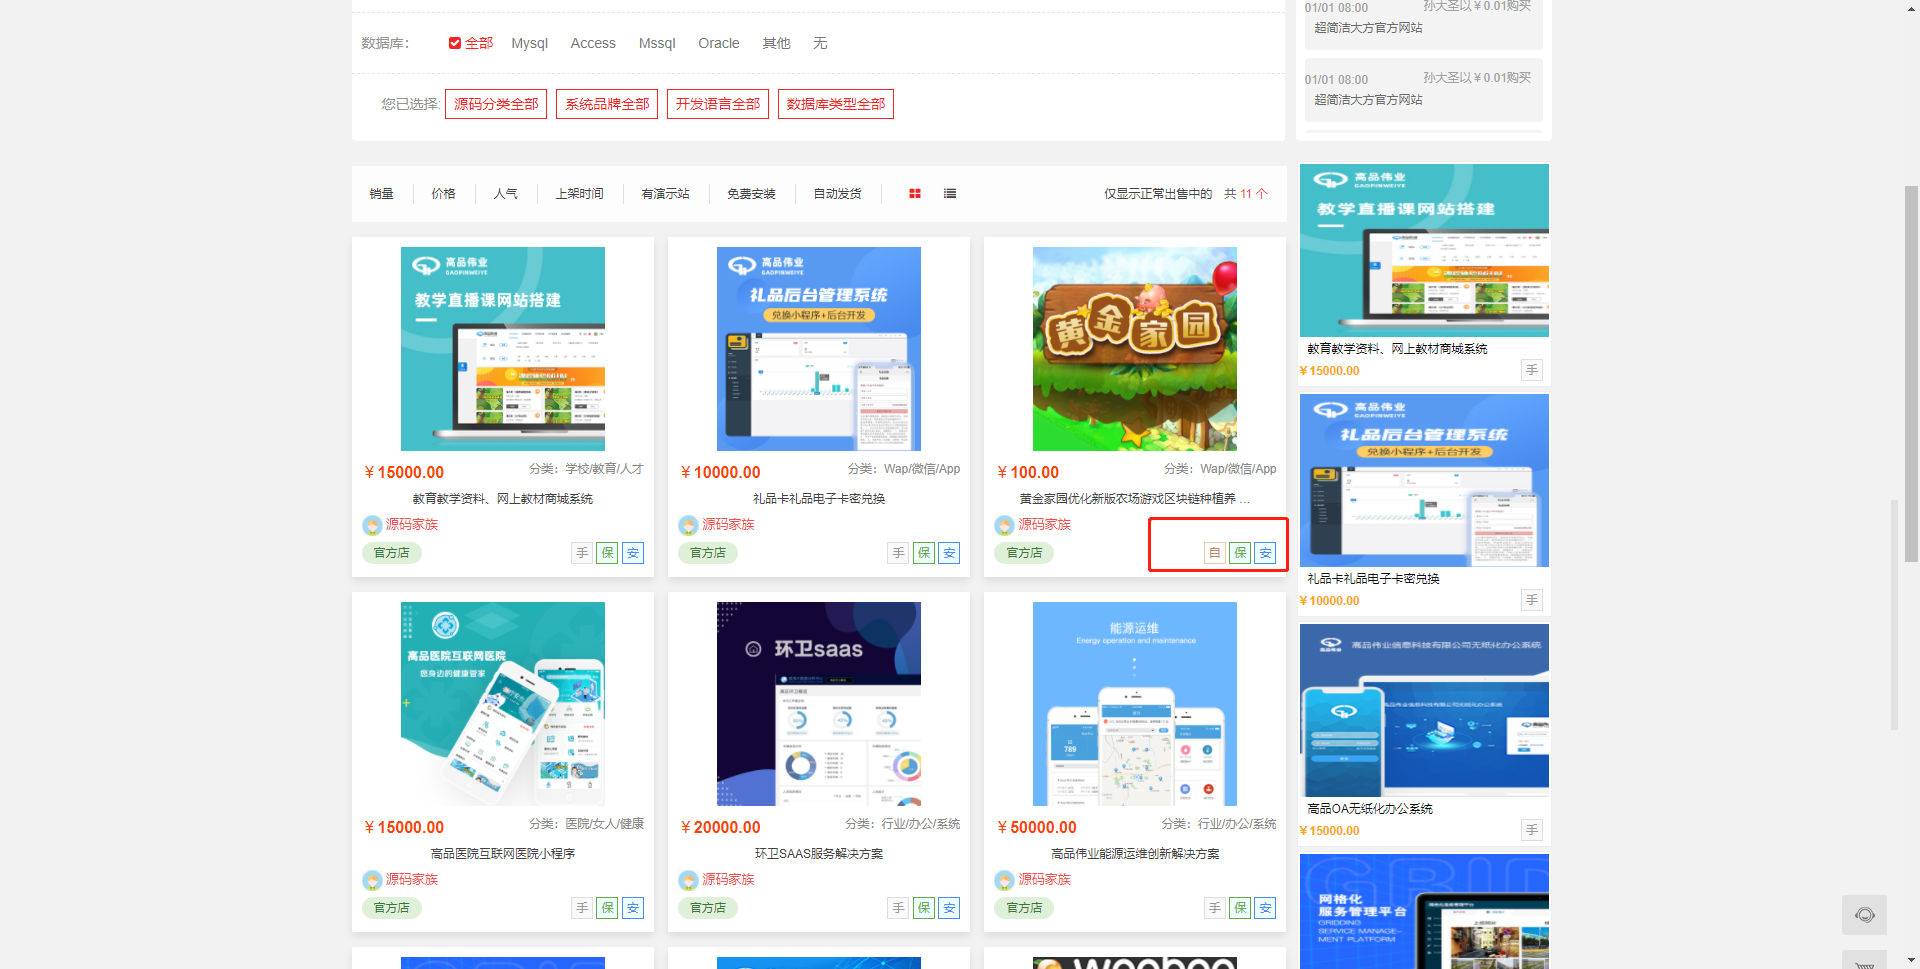The image size is (1920, 969).
Task: Filter database by Mysql
Action: click(x=529, y=43)
